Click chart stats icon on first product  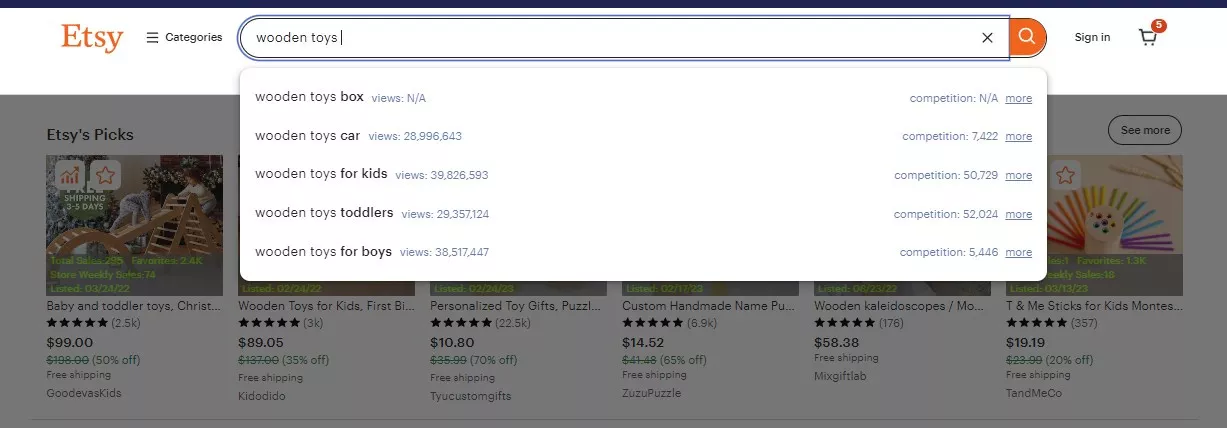coord(70,175)
